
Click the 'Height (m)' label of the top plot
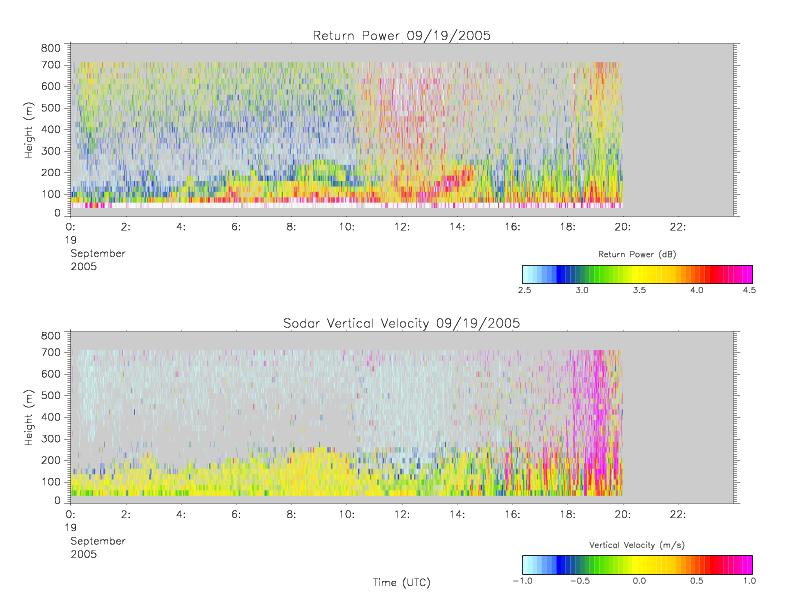coord(29,130)
